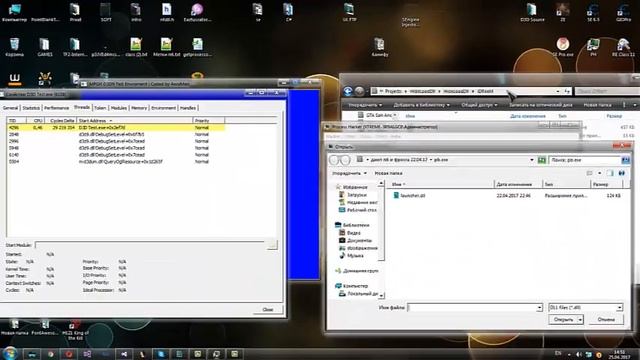The height and width of the screenshot is (360, 640).
Task: Open the D3D Source desktop folder
Action: point(532,12)
